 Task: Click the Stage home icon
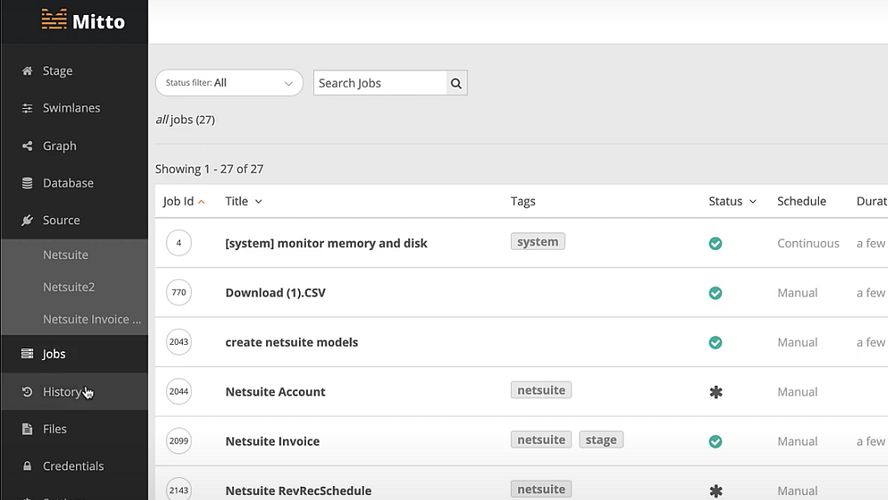27,71
